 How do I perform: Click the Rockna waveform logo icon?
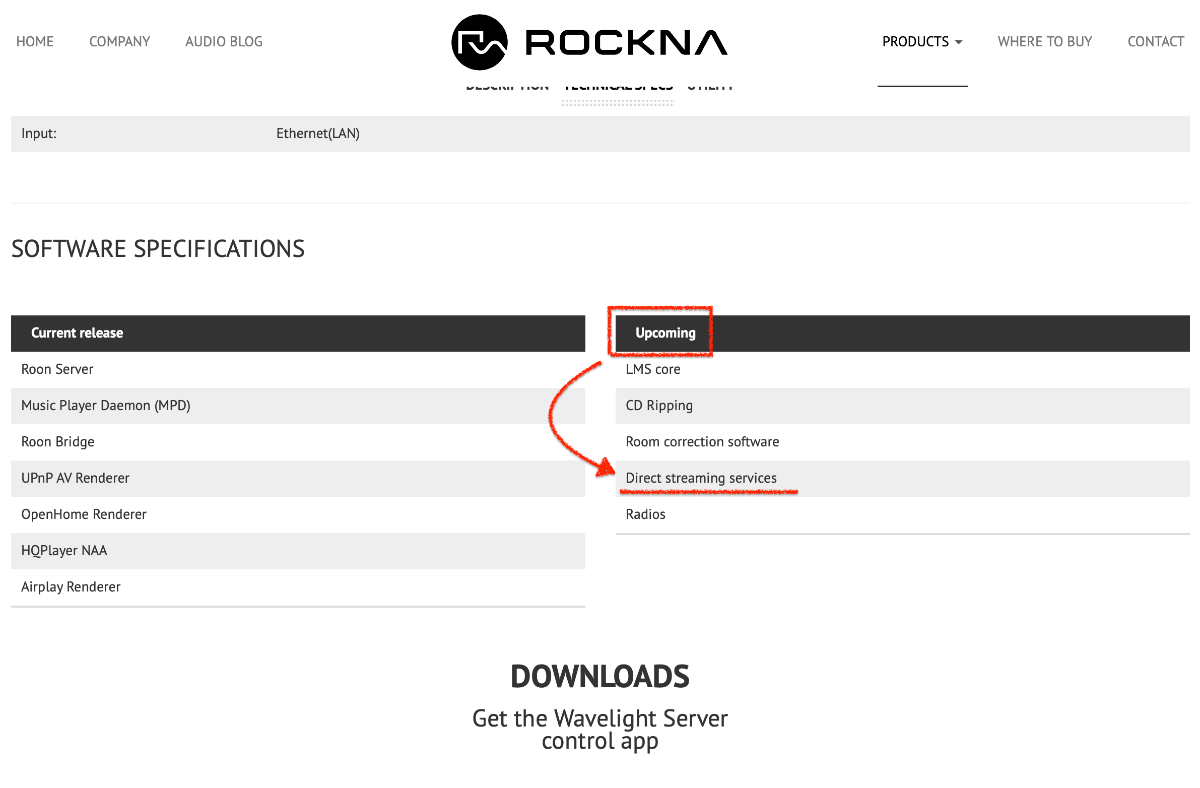coord(480,42)
